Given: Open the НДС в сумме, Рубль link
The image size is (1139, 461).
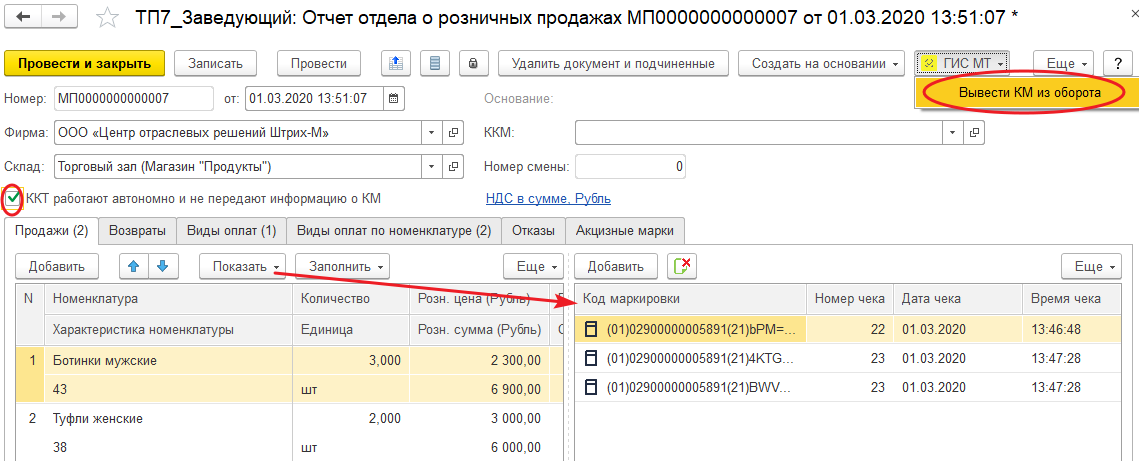Looking at the screenshot, I should coord(548,198).
